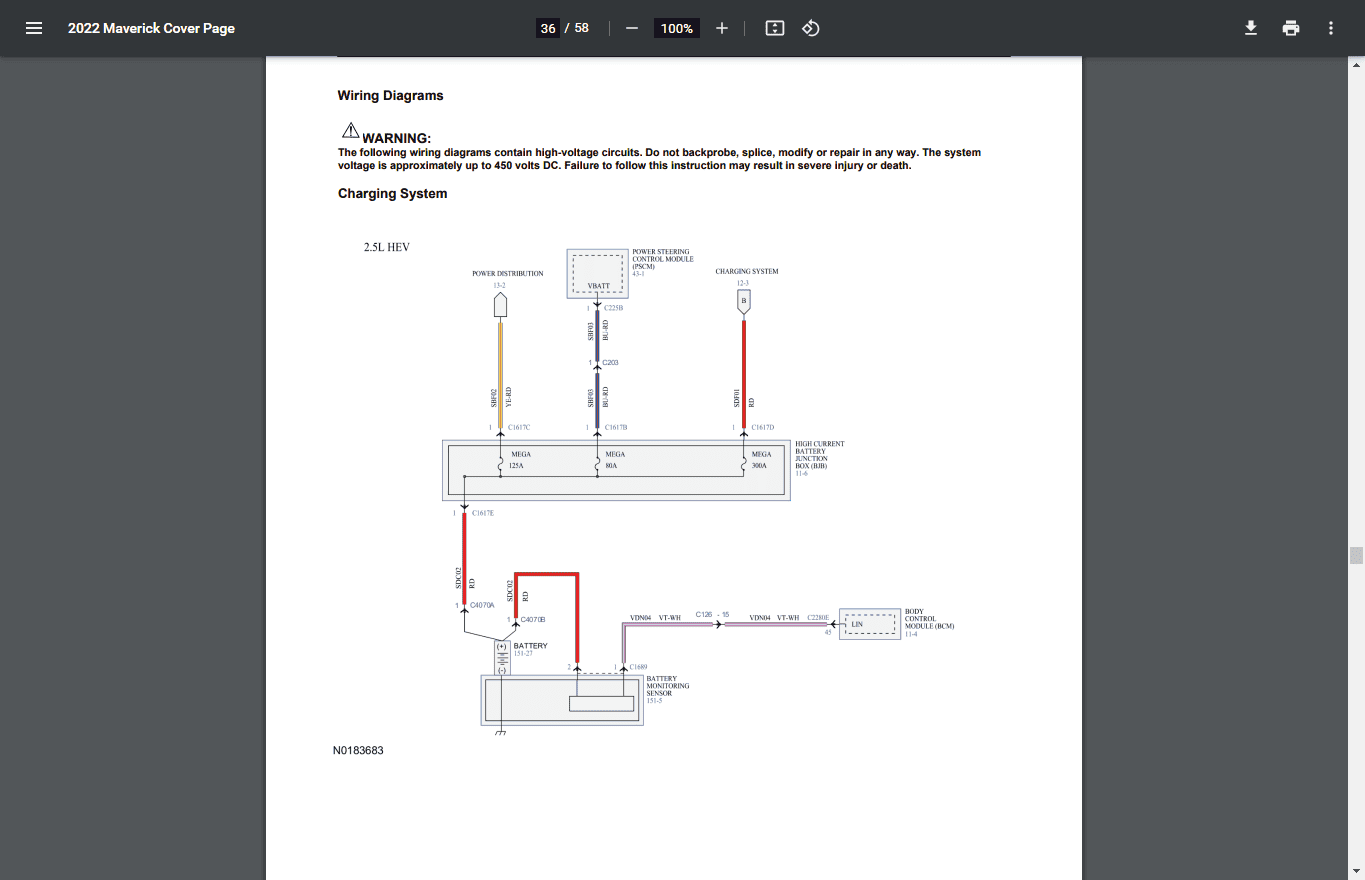The image size is (1365, 880).
Task: Click the fit to page icon
Action: pyautogui.click(x=775, y=28)
